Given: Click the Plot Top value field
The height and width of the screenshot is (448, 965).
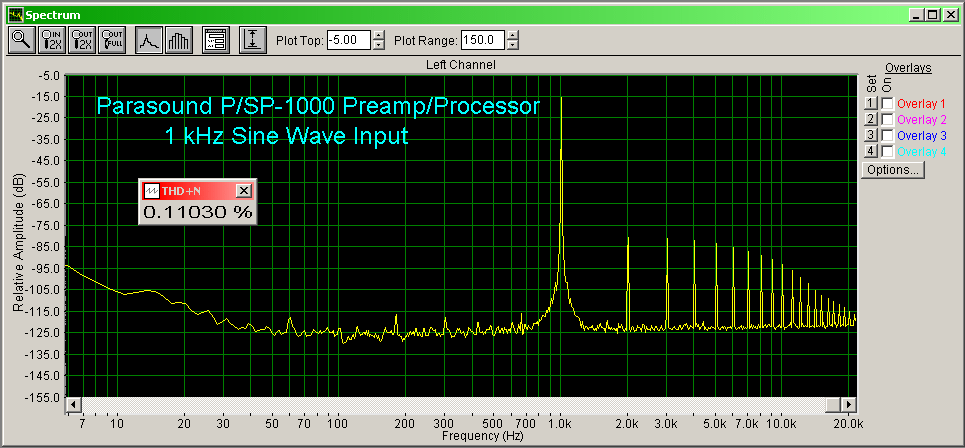Looking at the screenshot, I should (350, 41).
